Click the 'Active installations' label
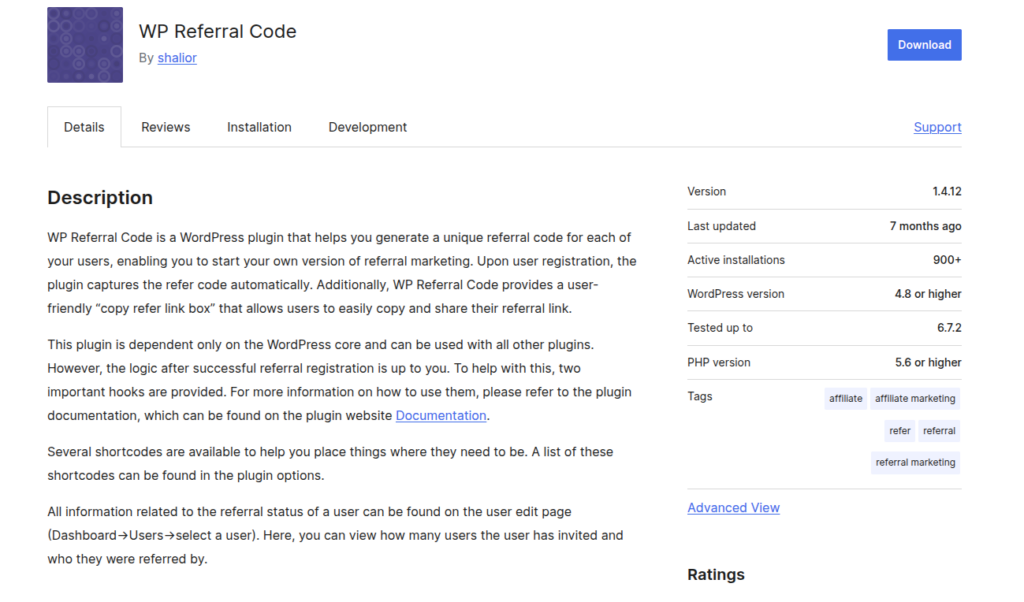Image resolution: width=1024 pixels, height=602 pixels. [x=736, y=261]
